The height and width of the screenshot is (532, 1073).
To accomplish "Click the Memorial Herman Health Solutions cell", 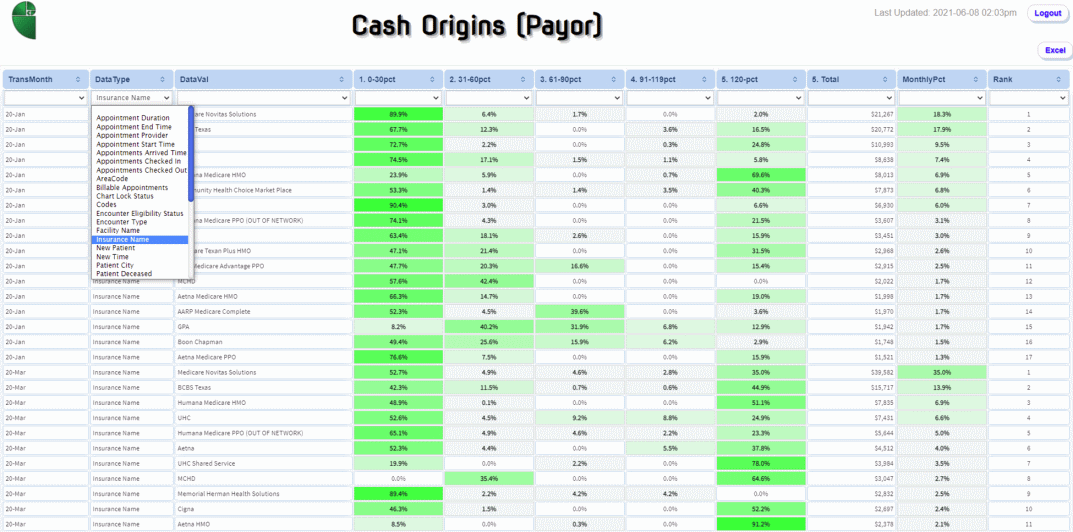I will click(263, 494).
